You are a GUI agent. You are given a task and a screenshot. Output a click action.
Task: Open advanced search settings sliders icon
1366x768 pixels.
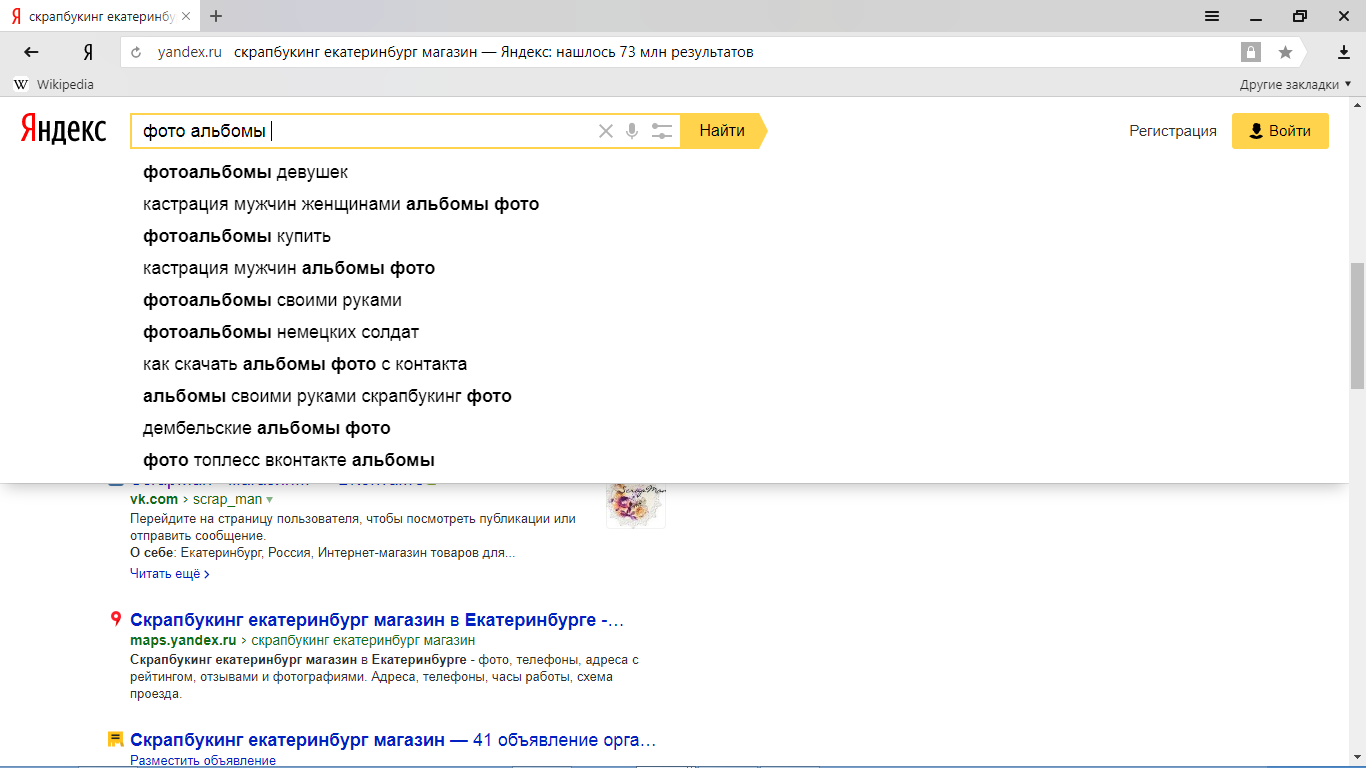click(661, 131)
